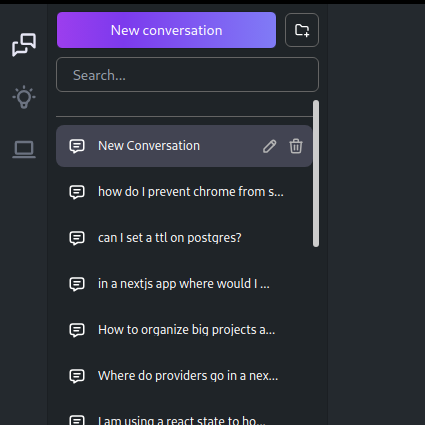Delete New Conversation using trash icon
The width and height of the screenshot is (425, 425).
pyautogui.click(x=296, y=146)
